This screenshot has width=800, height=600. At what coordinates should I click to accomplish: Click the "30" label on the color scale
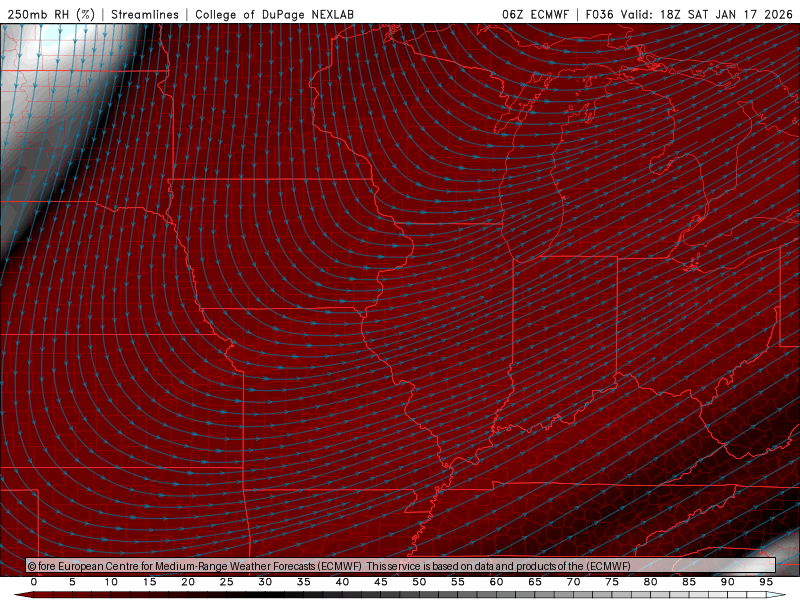pyautogui.click(x=265, y=582)
